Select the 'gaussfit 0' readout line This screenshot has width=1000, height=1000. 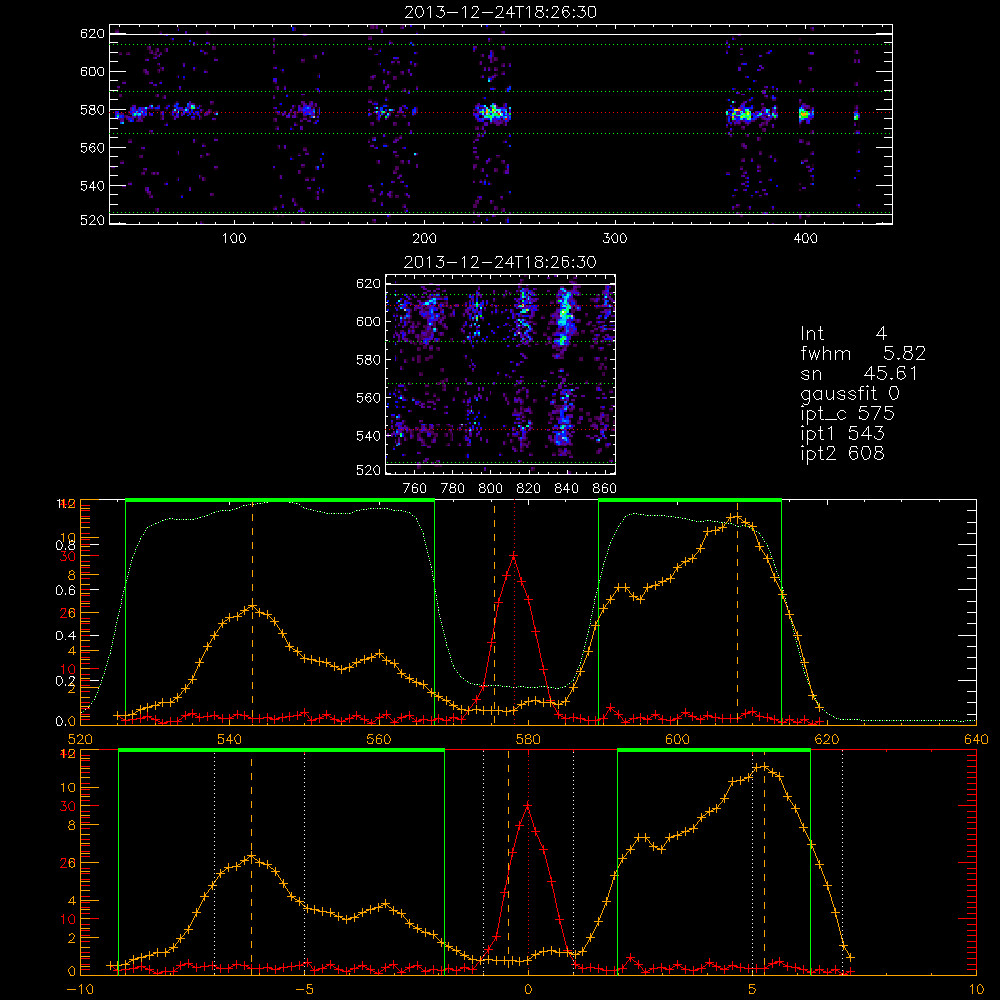[x=849, y=393]
